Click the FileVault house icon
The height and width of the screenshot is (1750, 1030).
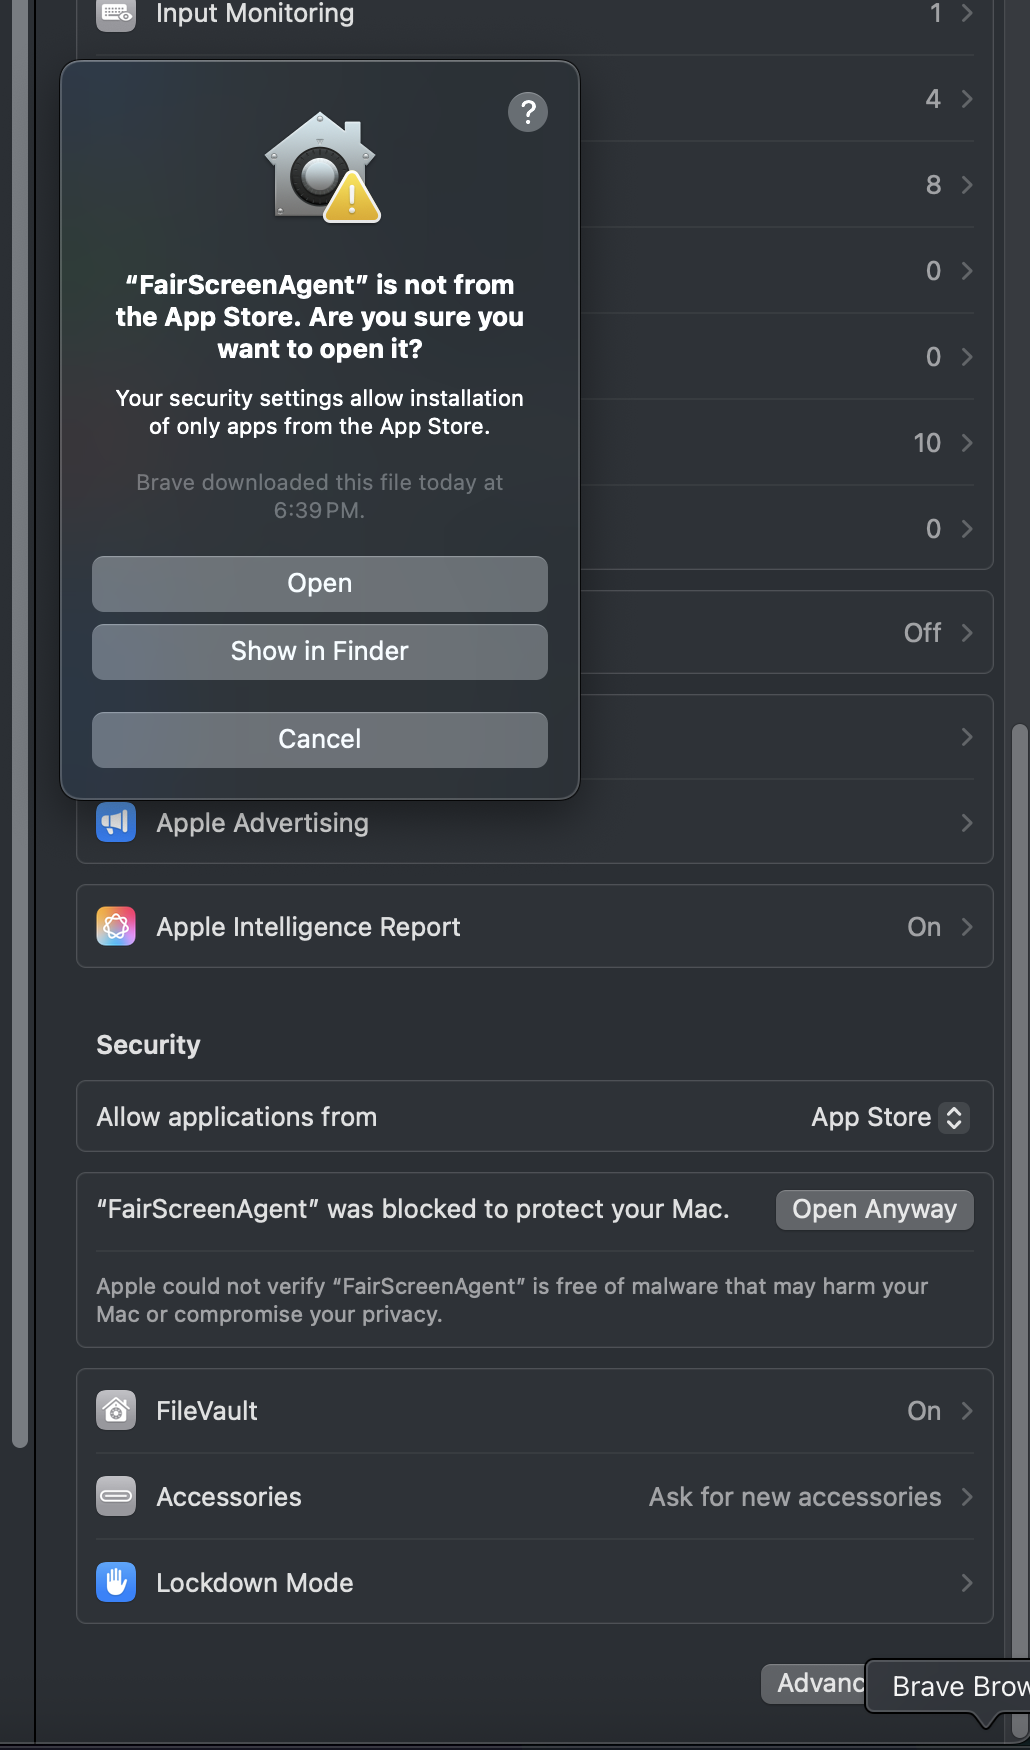[116, 1411]
